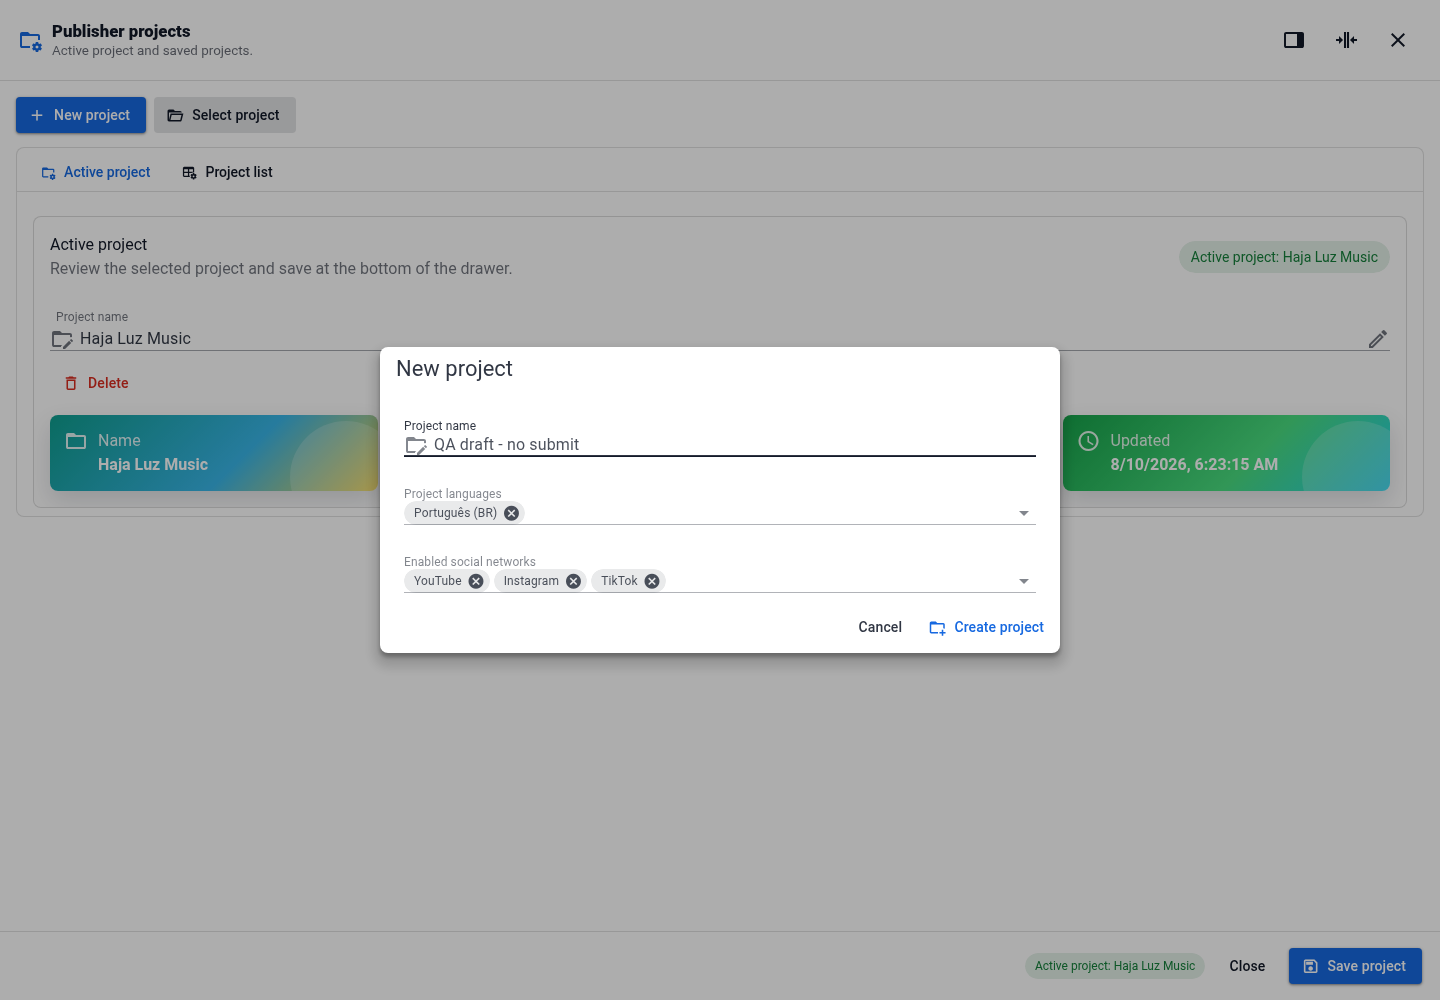Click the Name Haja Luz Music card
This screenshot has width=1440, height=1000.
214,453
